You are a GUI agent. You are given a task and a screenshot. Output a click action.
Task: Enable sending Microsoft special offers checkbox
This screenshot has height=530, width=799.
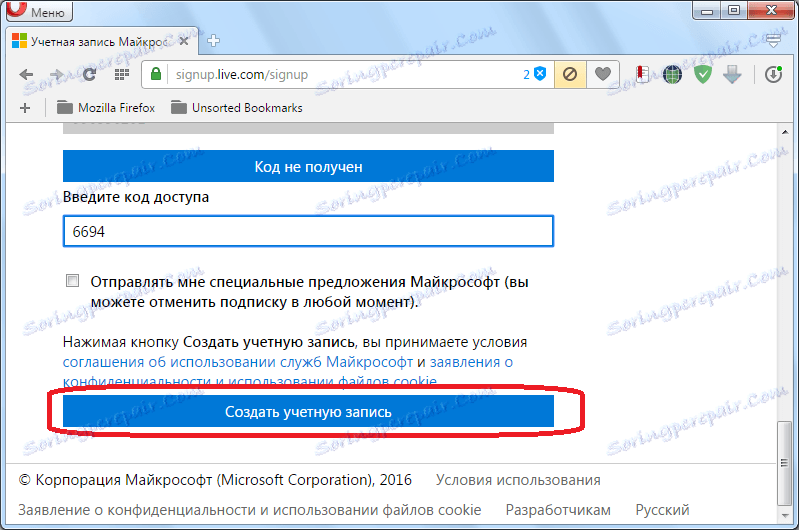(x=72, y=281)
